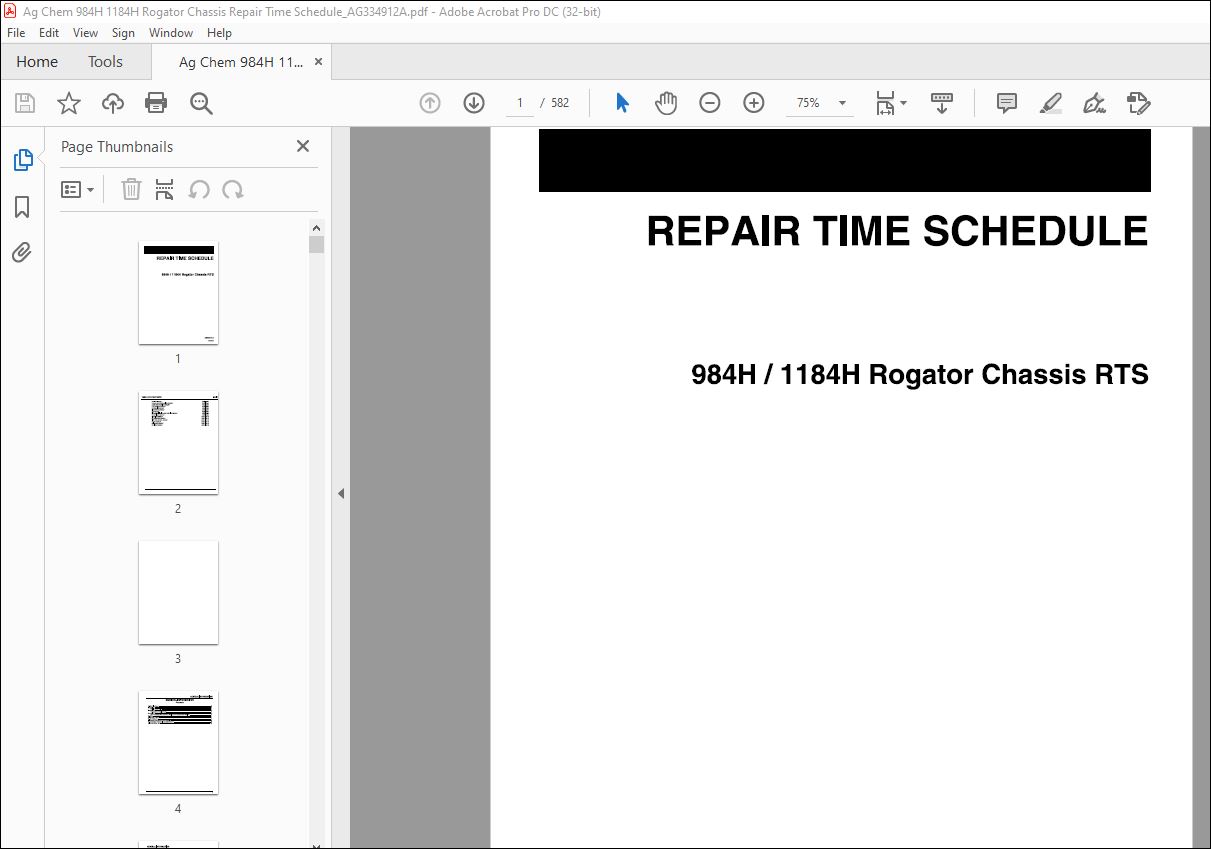Choose the Selection arrow tool

(622, 103)
